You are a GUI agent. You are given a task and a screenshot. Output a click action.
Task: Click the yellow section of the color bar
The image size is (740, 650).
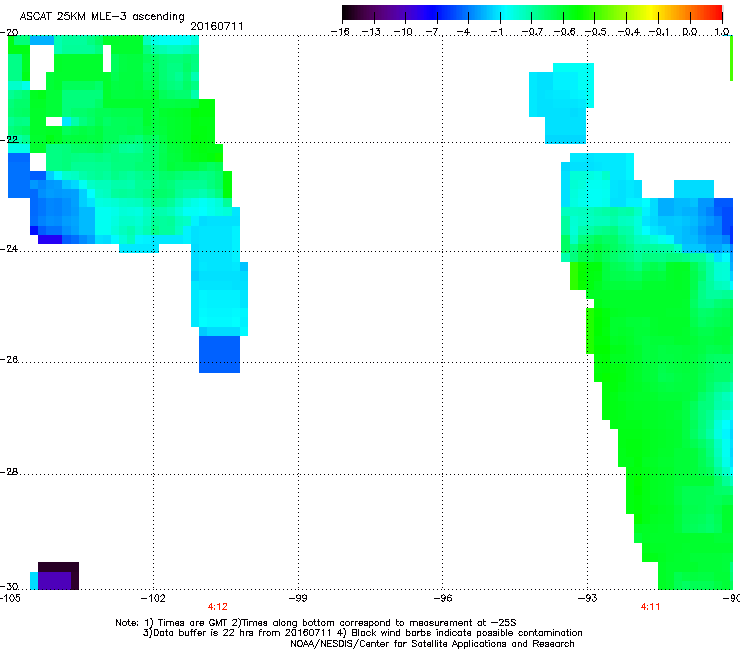(x=654, y=12)
